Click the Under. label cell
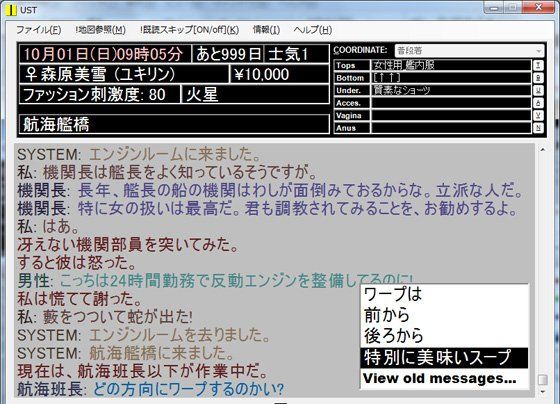Viewport: 560px width, 404px height. [x=352, y=90]
